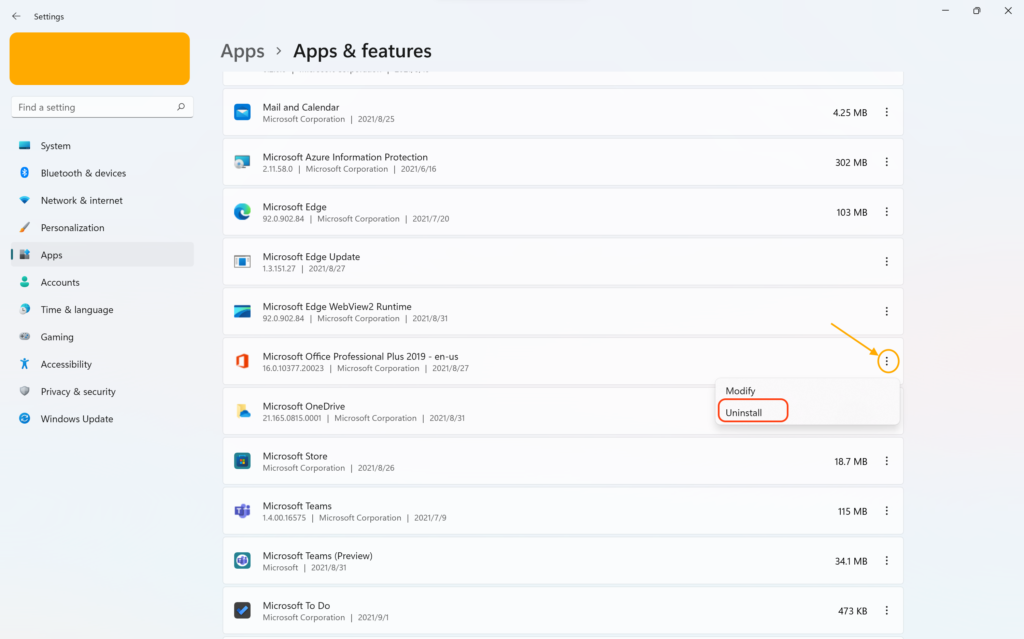The image size is (1024, 639).
Task: Click the Apps breadcrumb link in header
Action: click(243, 51)
